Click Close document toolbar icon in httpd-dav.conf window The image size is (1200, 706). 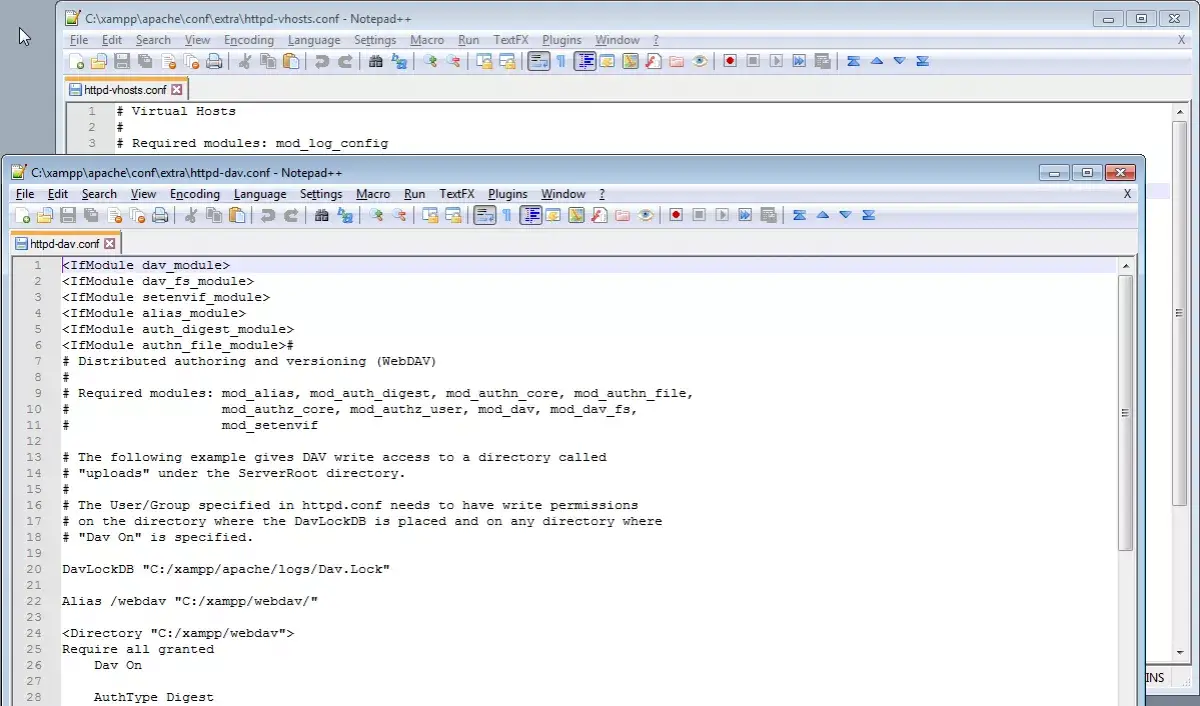click(x=115, y=215)
